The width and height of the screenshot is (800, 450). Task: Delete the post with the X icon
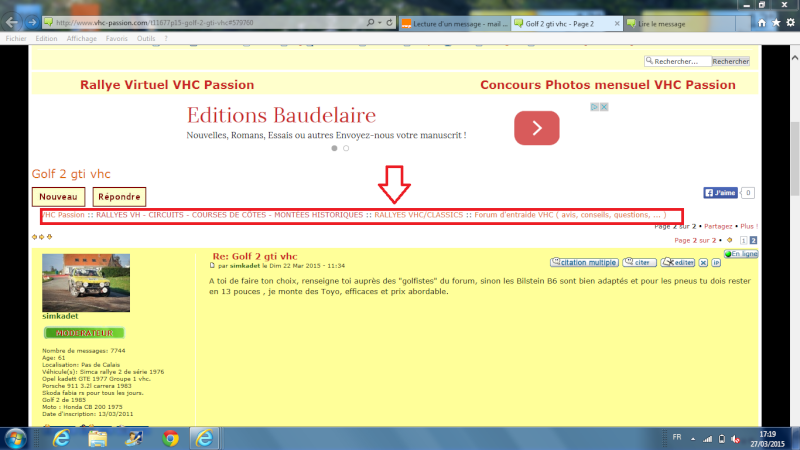(x=703, y=263)
